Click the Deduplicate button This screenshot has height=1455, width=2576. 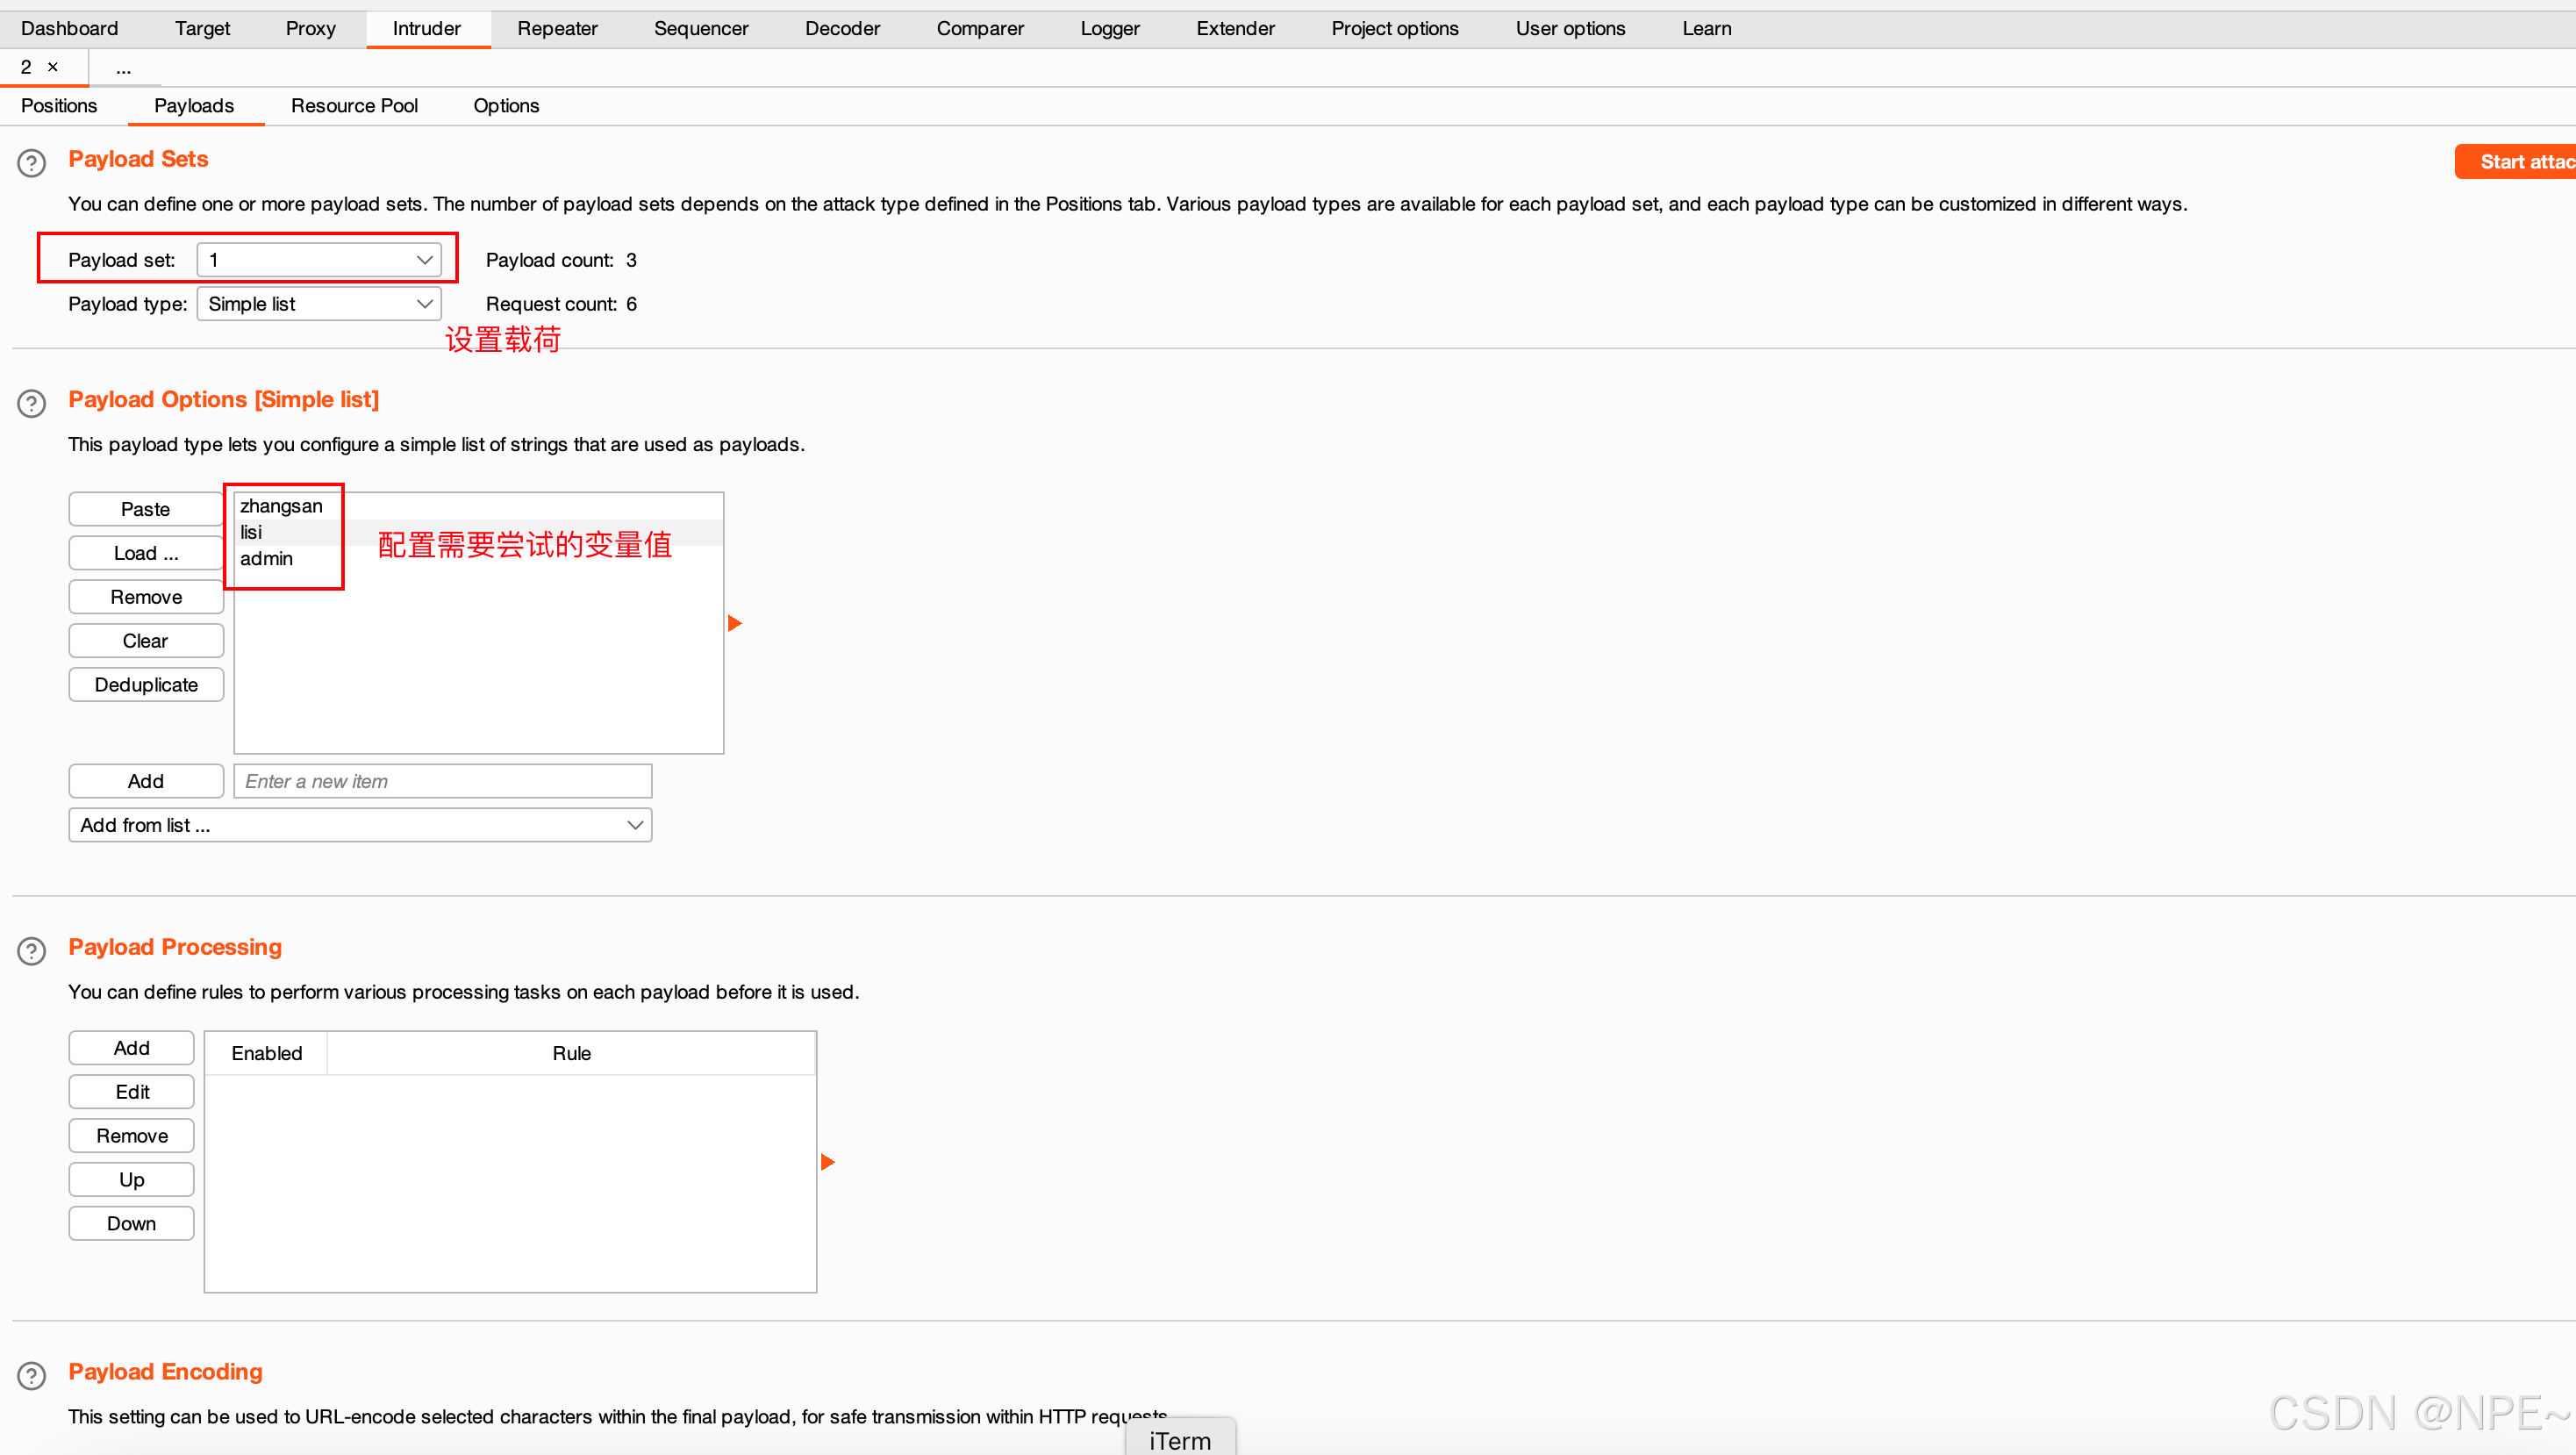(x=146, y=685)
